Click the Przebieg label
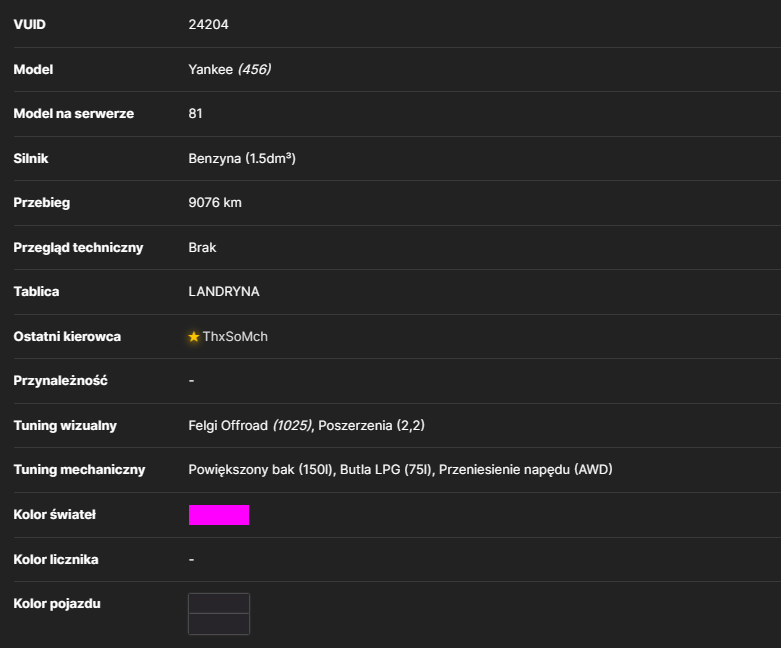781x648 pixels. [42, 203]
